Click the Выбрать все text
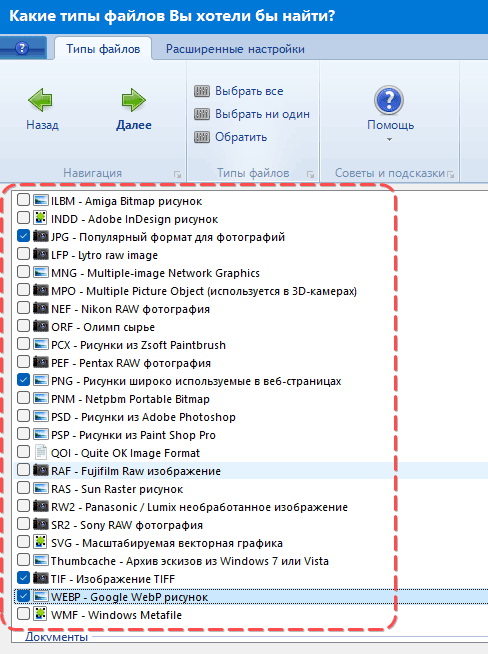Image resolution: width=488 pixels, height=654 pixels. point(249,91)
